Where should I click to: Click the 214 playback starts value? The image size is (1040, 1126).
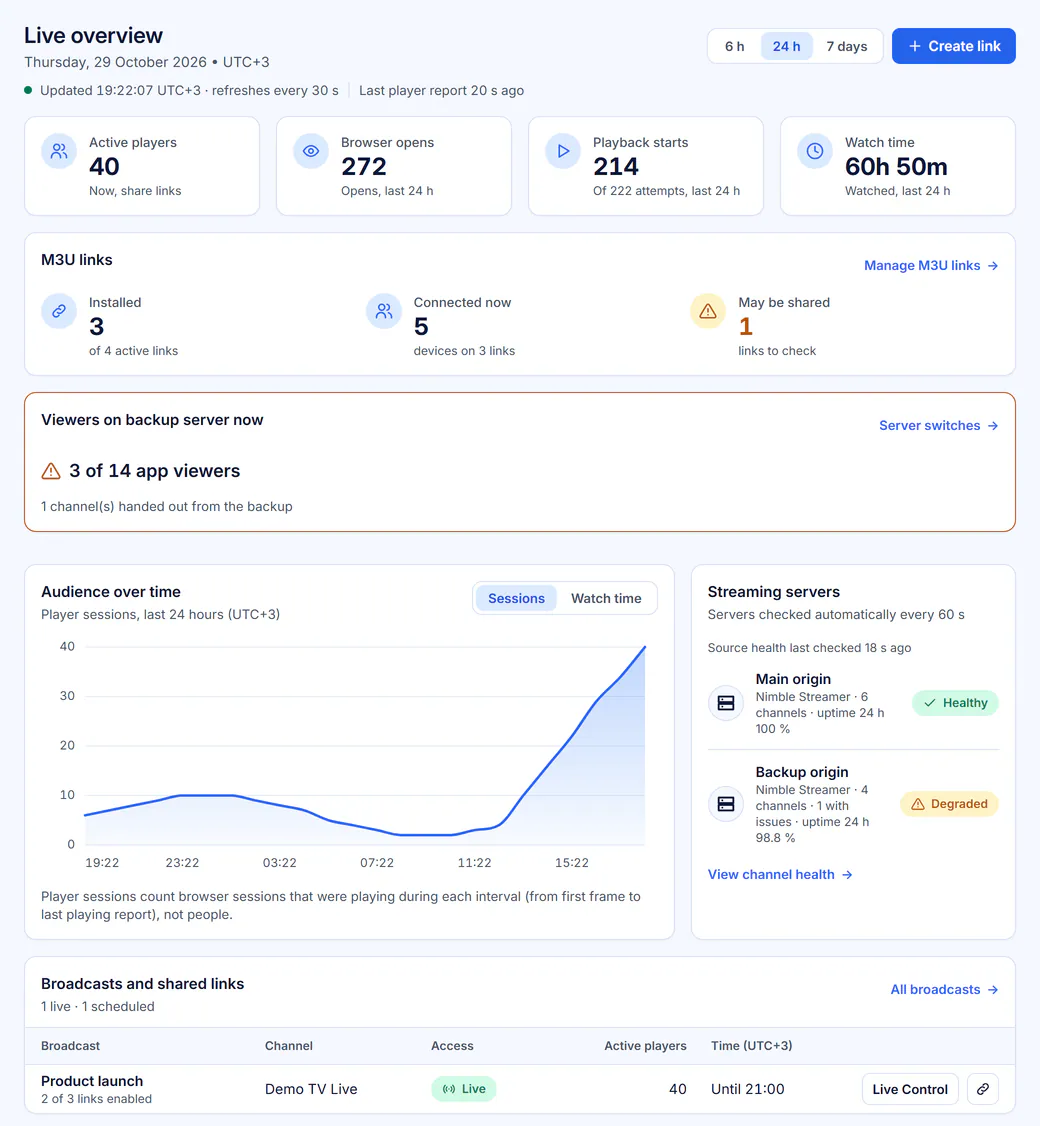(x=616, y=167)
